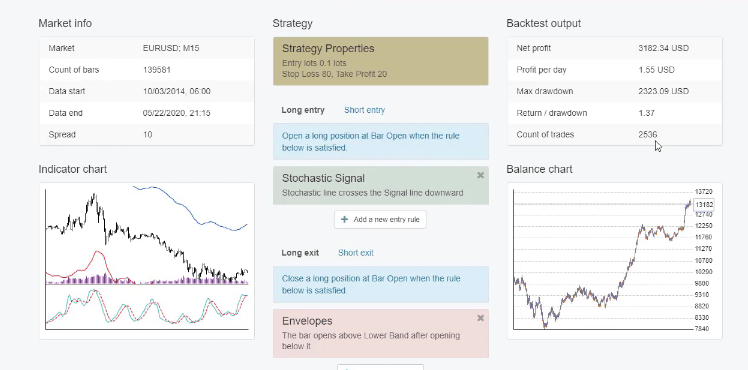Select the Long entry tab
Screen dimensions: 748x370
pyautogui.click(x=303, y=110)
